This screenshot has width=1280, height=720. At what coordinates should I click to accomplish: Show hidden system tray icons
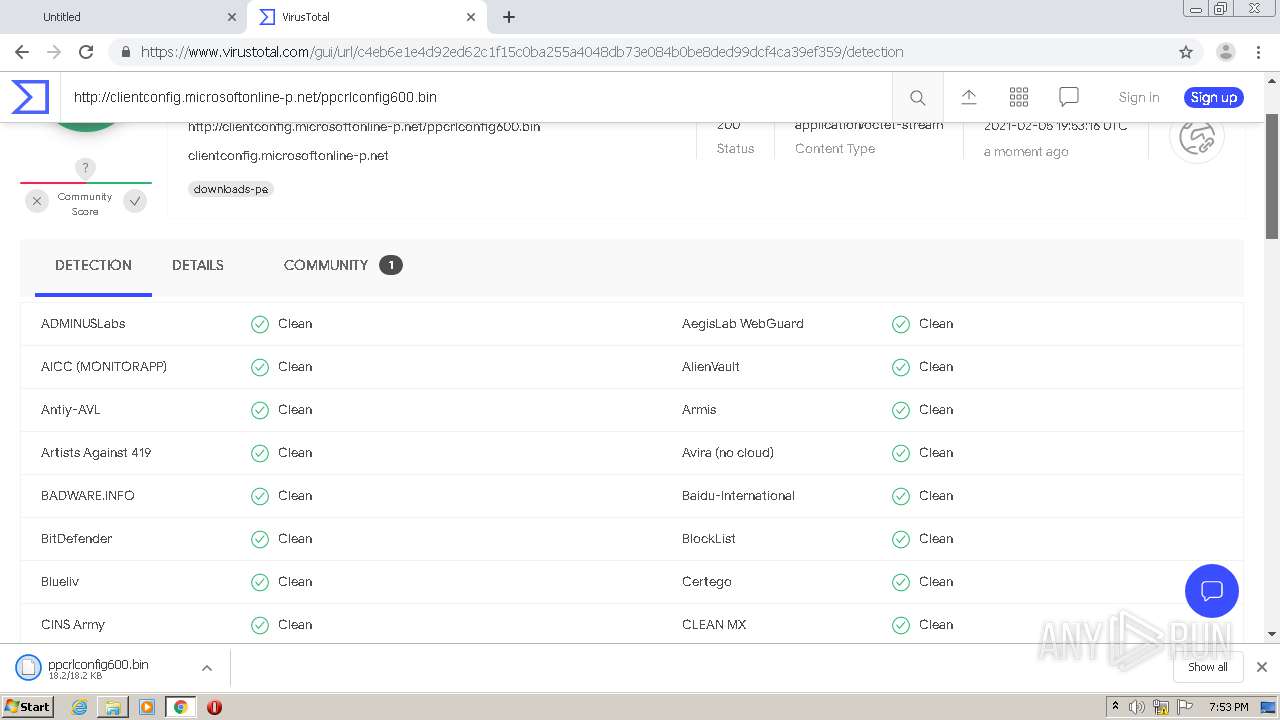click(x=1115, y=706)
